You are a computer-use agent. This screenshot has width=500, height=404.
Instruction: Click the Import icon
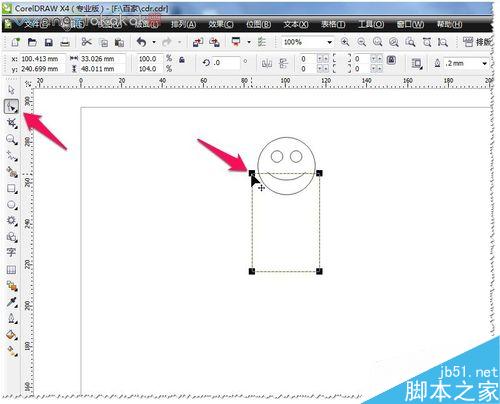click(x=198, y=42)
